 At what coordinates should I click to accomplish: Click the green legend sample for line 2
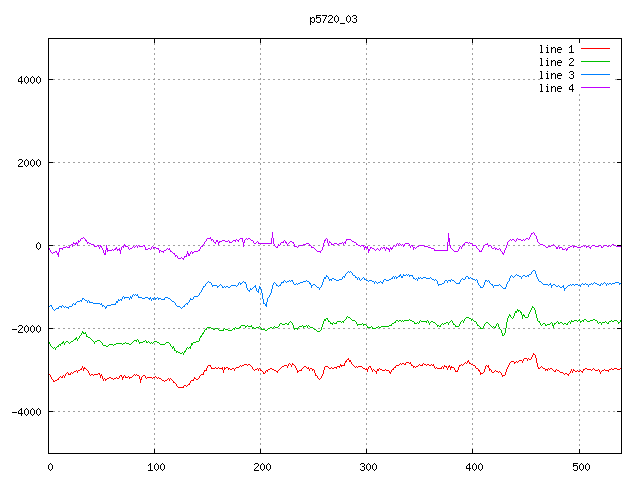(595, 62)
